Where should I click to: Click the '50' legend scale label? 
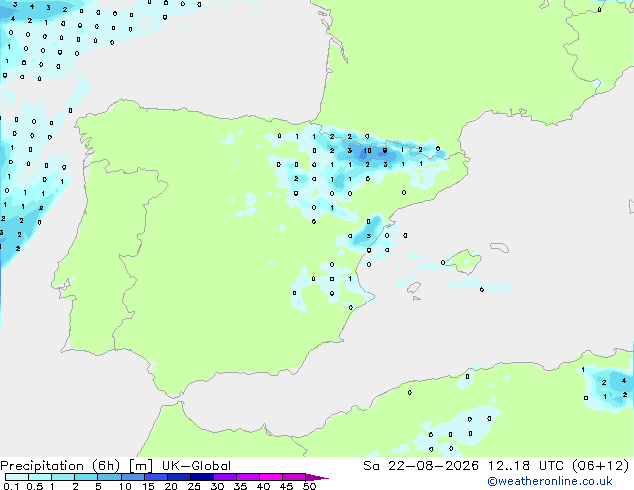[309, 486]
